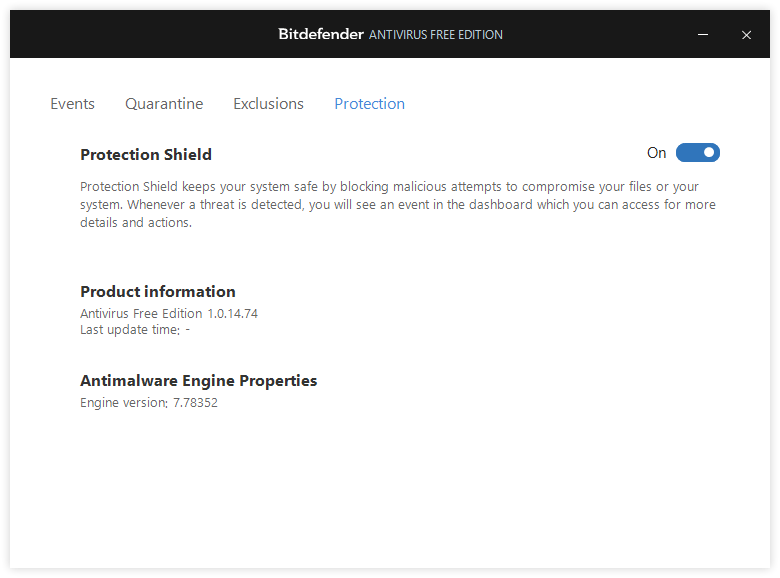
Task: Switch to the Quarantine tab
Action: tap(164, 104)
